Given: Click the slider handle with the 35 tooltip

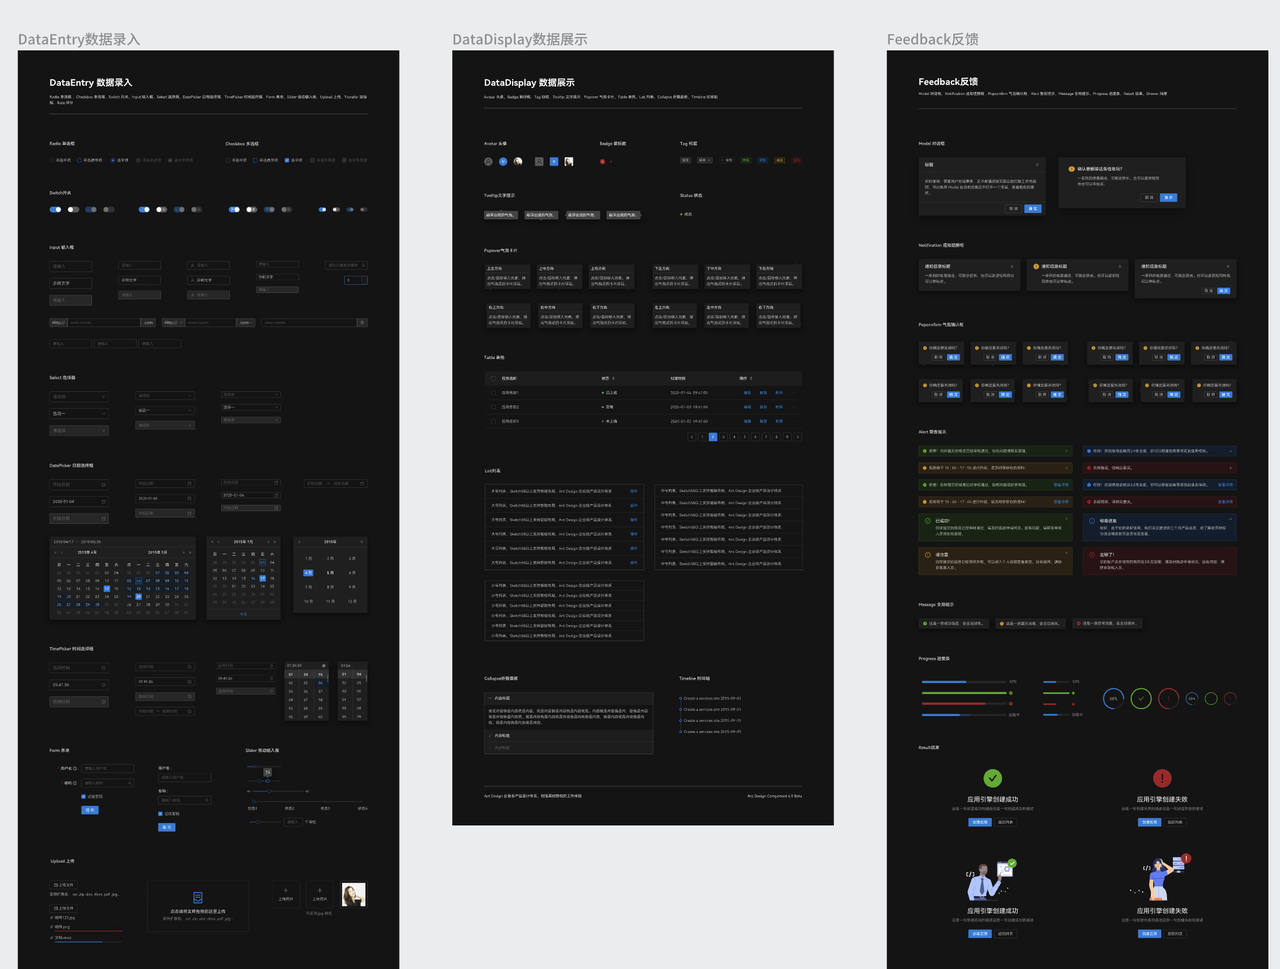Looking at the screenshot, I should pos(267,781).
